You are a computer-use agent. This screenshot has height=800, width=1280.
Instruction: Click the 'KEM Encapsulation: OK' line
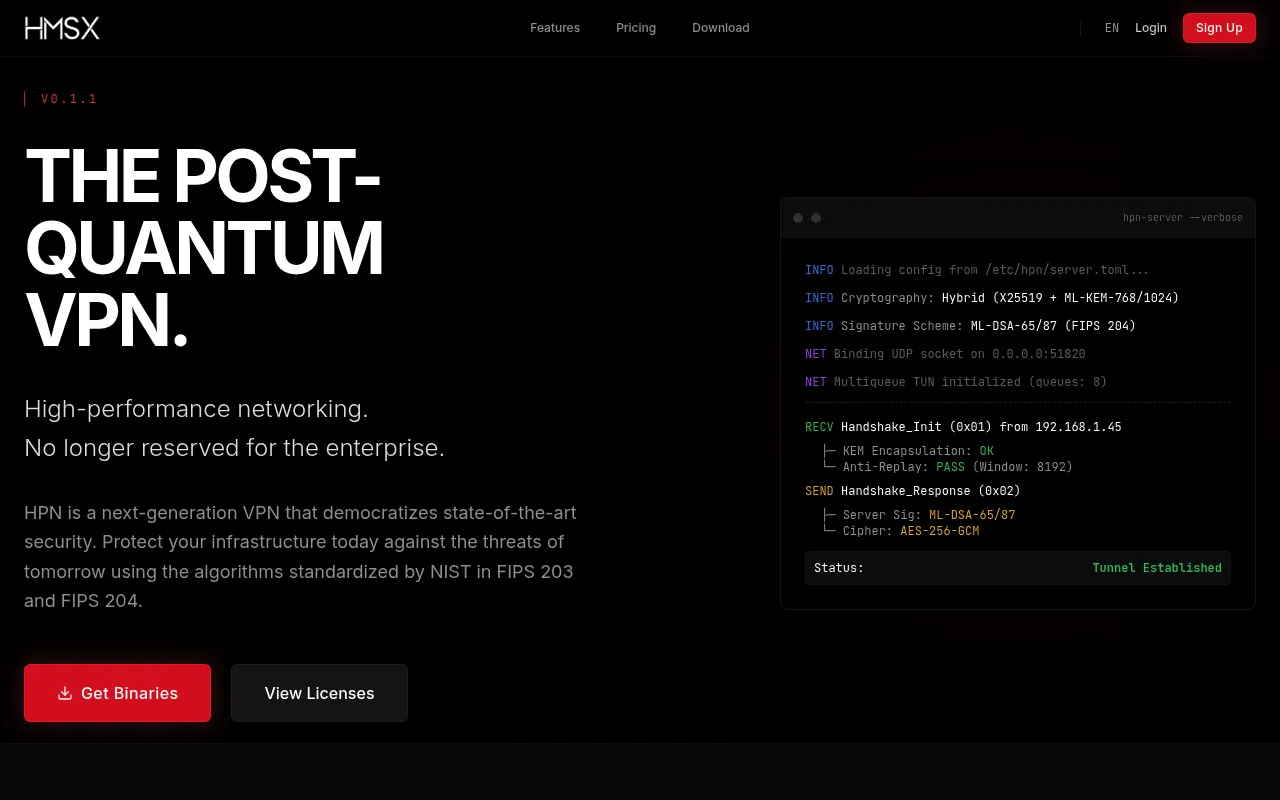coord(907,451)
